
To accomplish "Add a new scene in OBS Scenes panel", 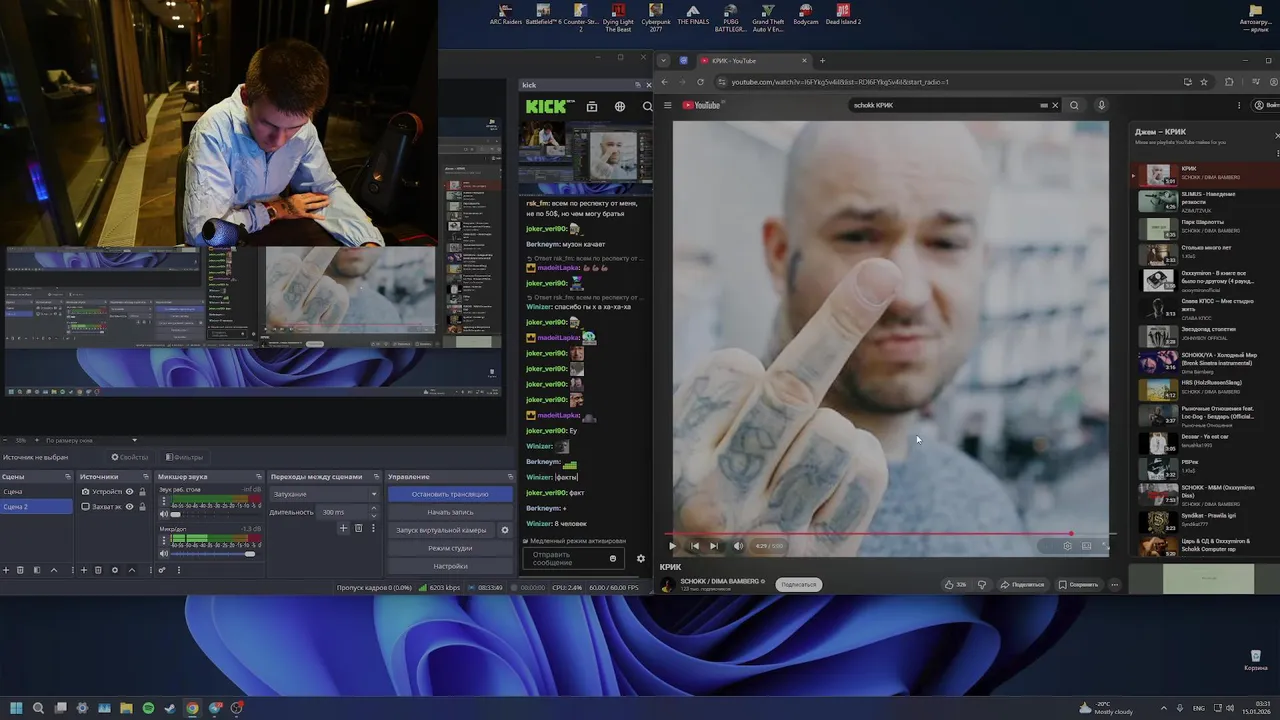I will (5, 570).
